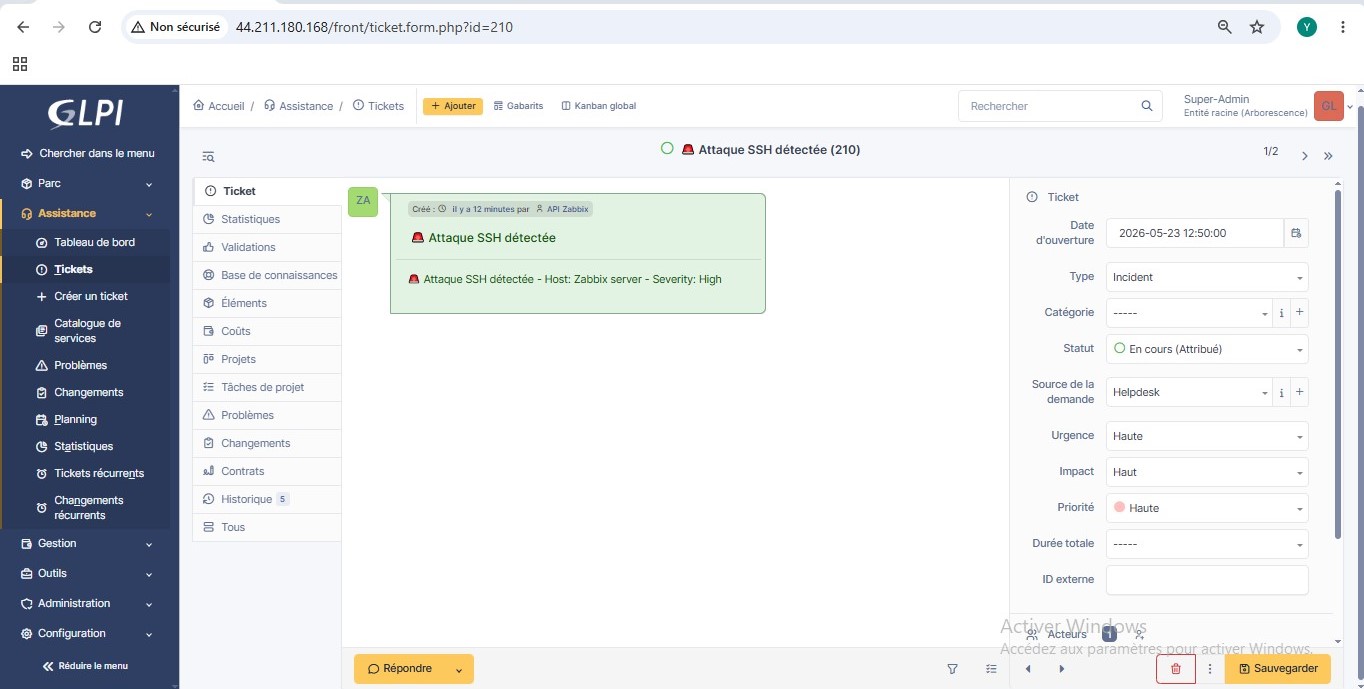
Task: Click the GLPI logo
Action: tap(87, 113)
